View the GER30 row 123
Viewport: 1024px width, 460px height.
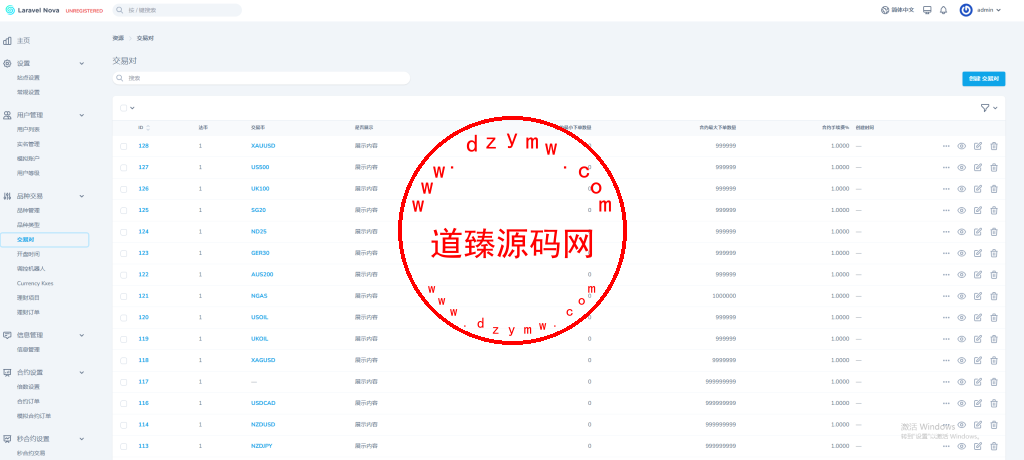(x=961, y=253)
